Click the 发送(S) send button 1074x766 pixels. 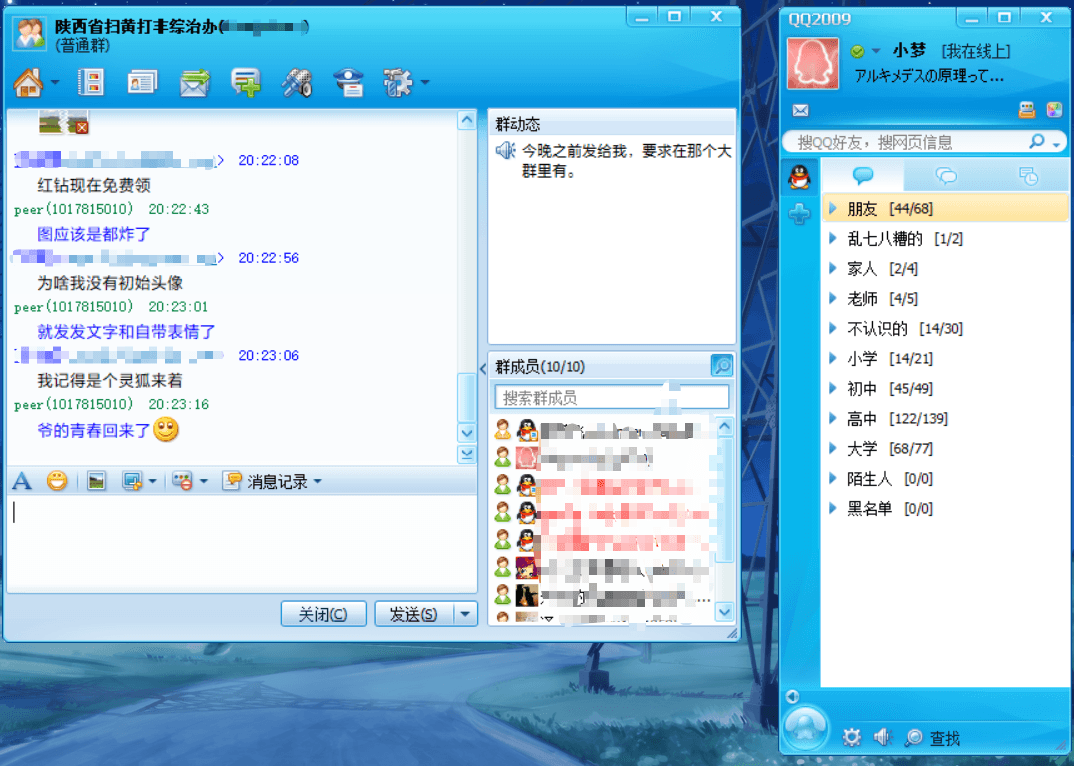pyautogui.click(x=414, y=614)
